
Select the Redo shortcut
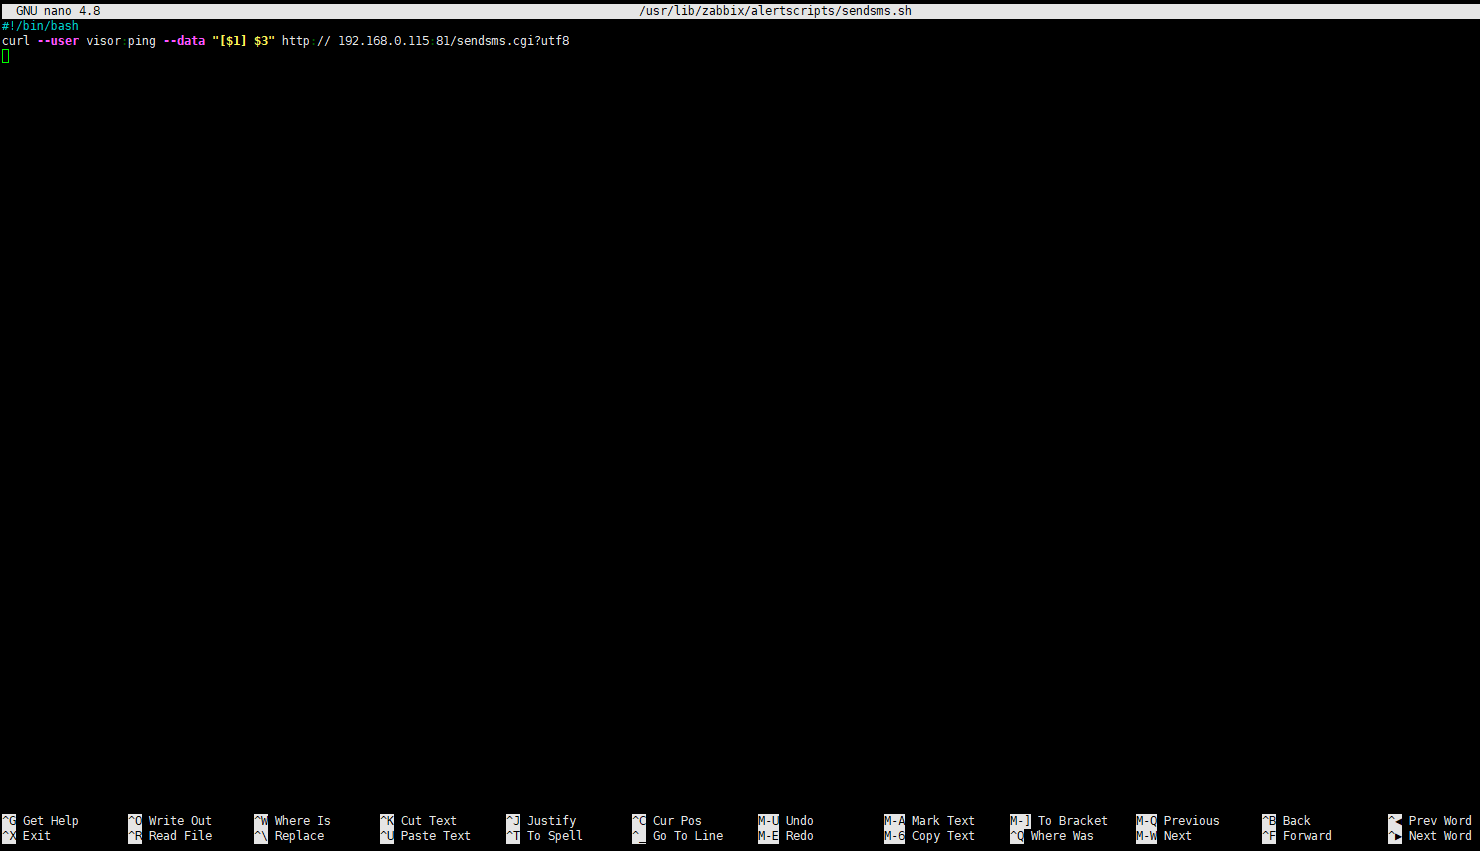click(799, 836)
